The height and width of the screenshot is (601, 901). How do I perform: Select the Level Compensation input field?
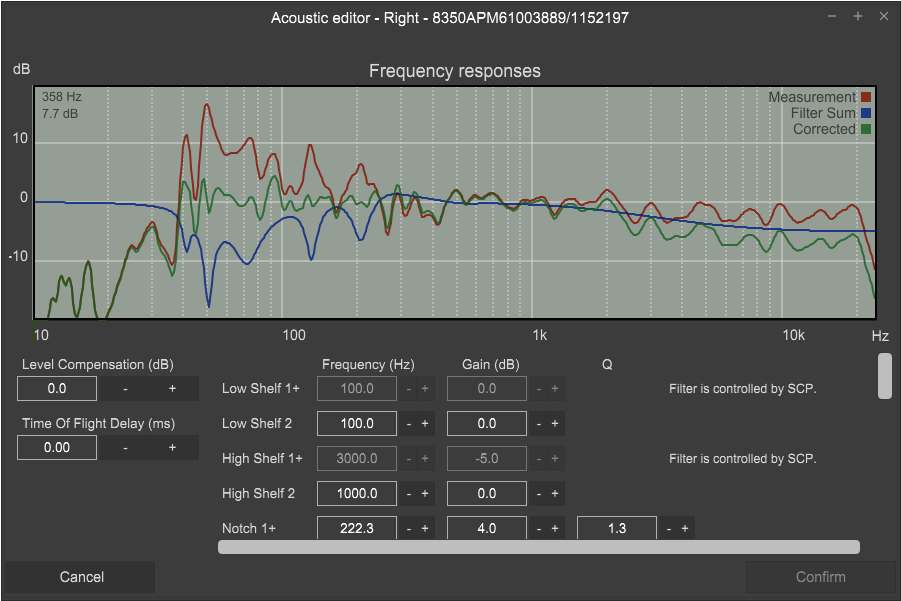tap(57, 388)
